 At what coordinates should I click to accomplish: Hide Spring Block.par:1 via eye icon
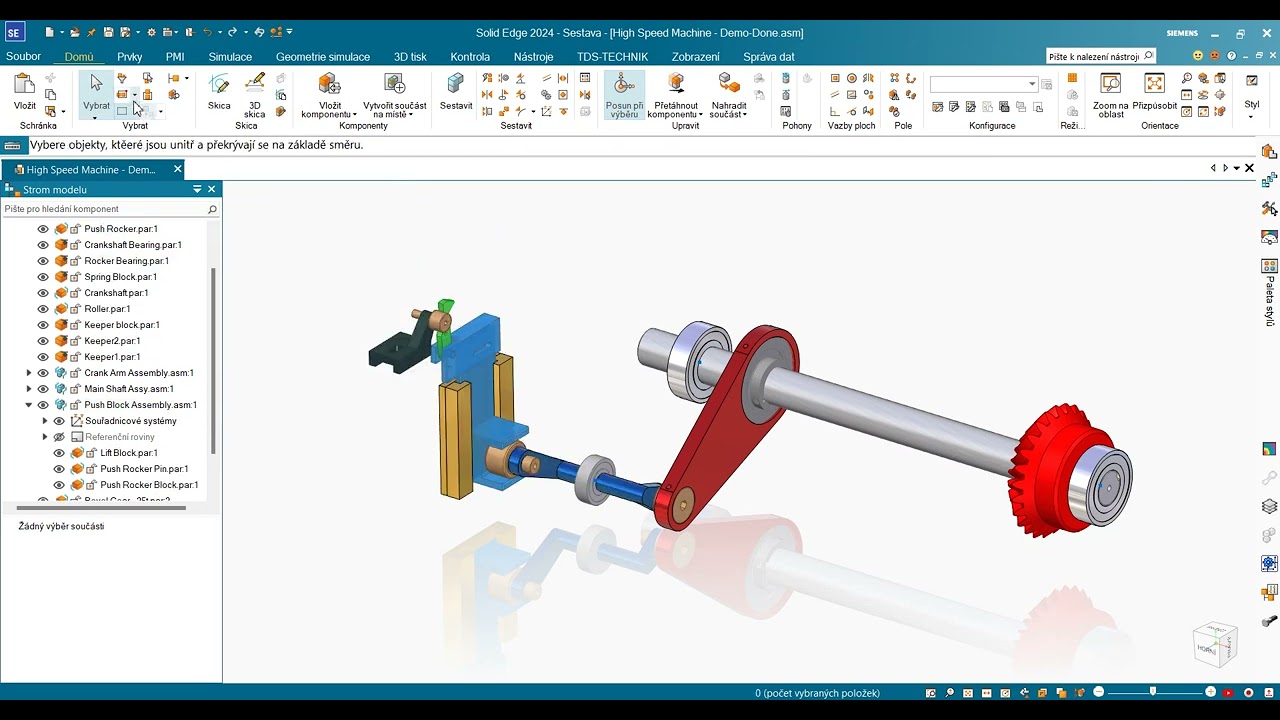pyautogui.click(x=43, y=277)
